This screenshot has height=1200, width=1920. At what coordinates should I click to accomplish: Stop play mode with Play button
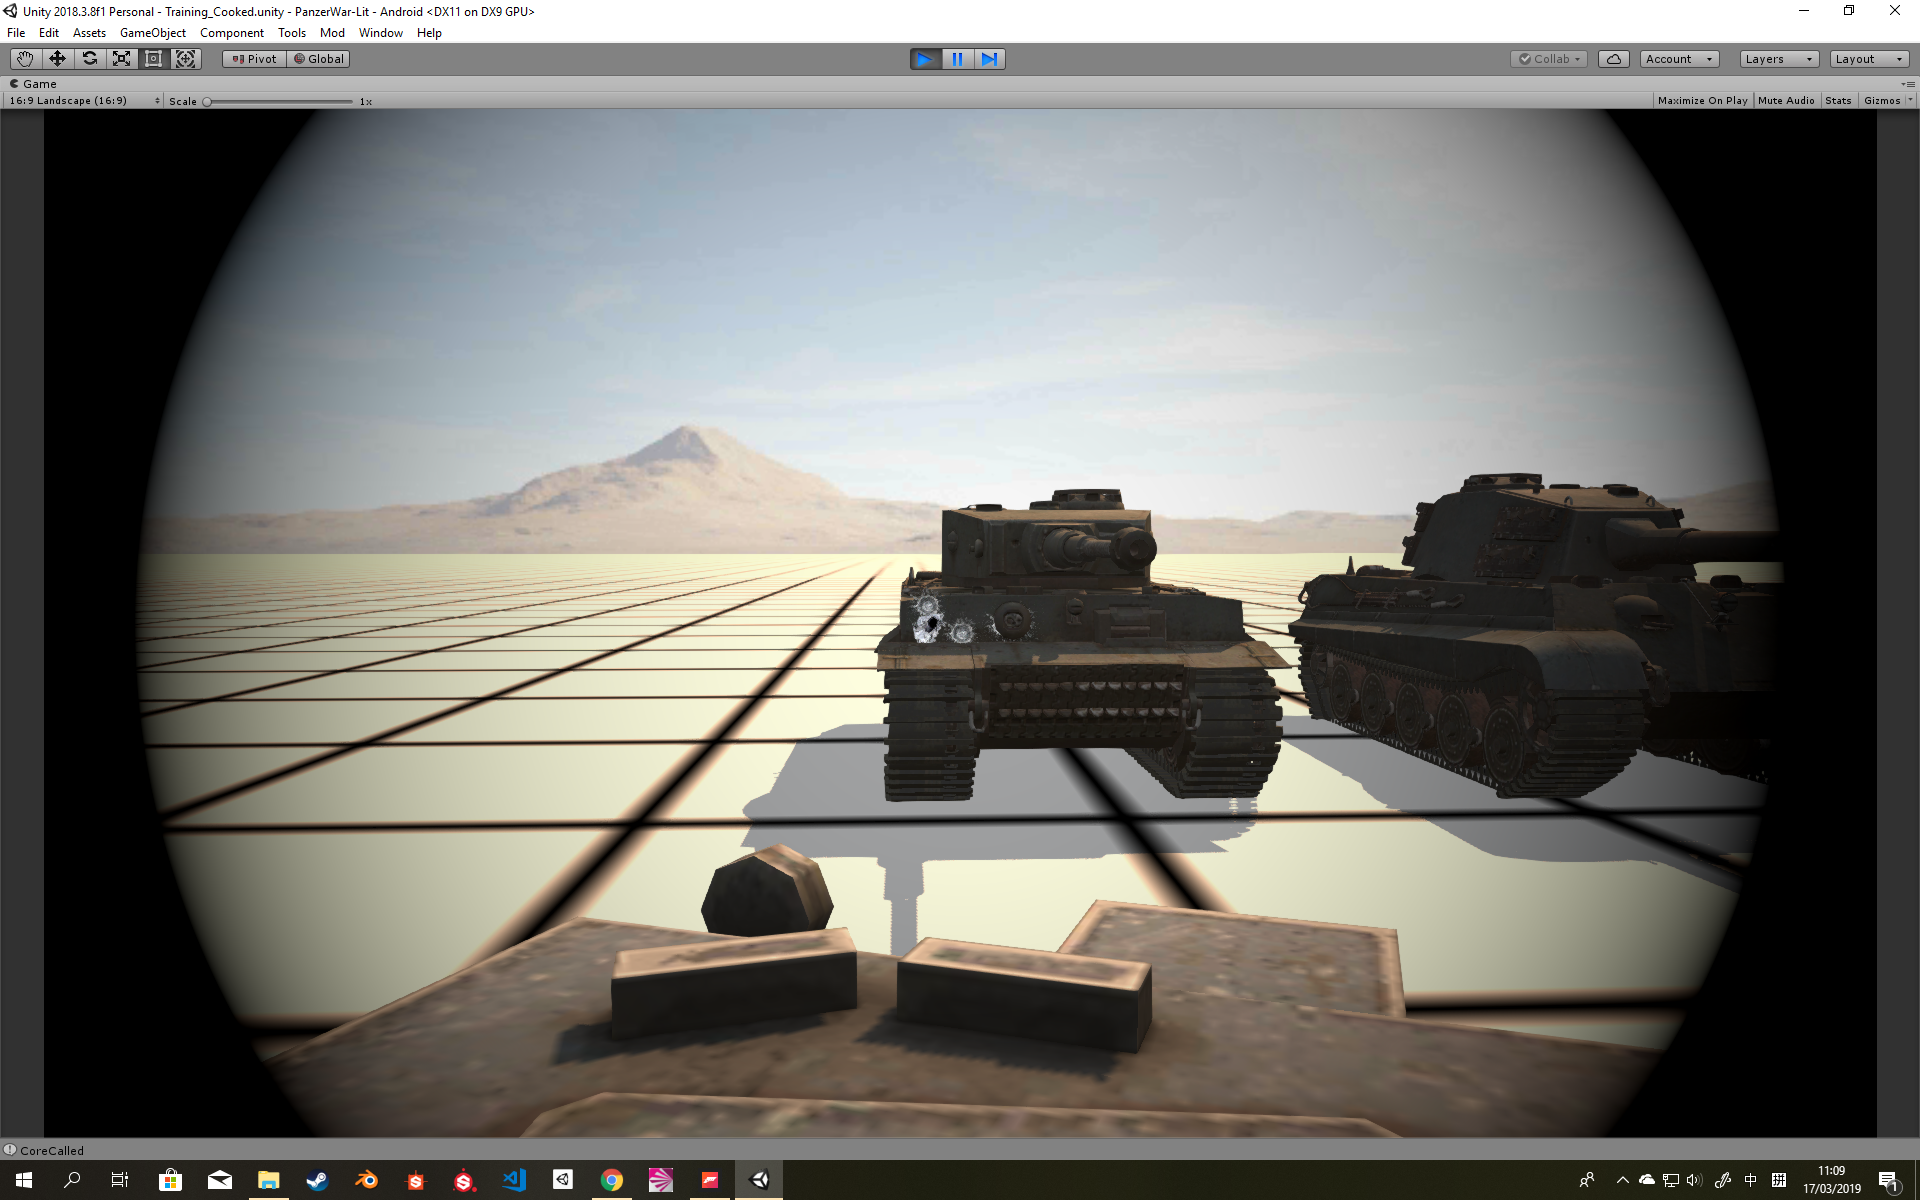(925, 59)
